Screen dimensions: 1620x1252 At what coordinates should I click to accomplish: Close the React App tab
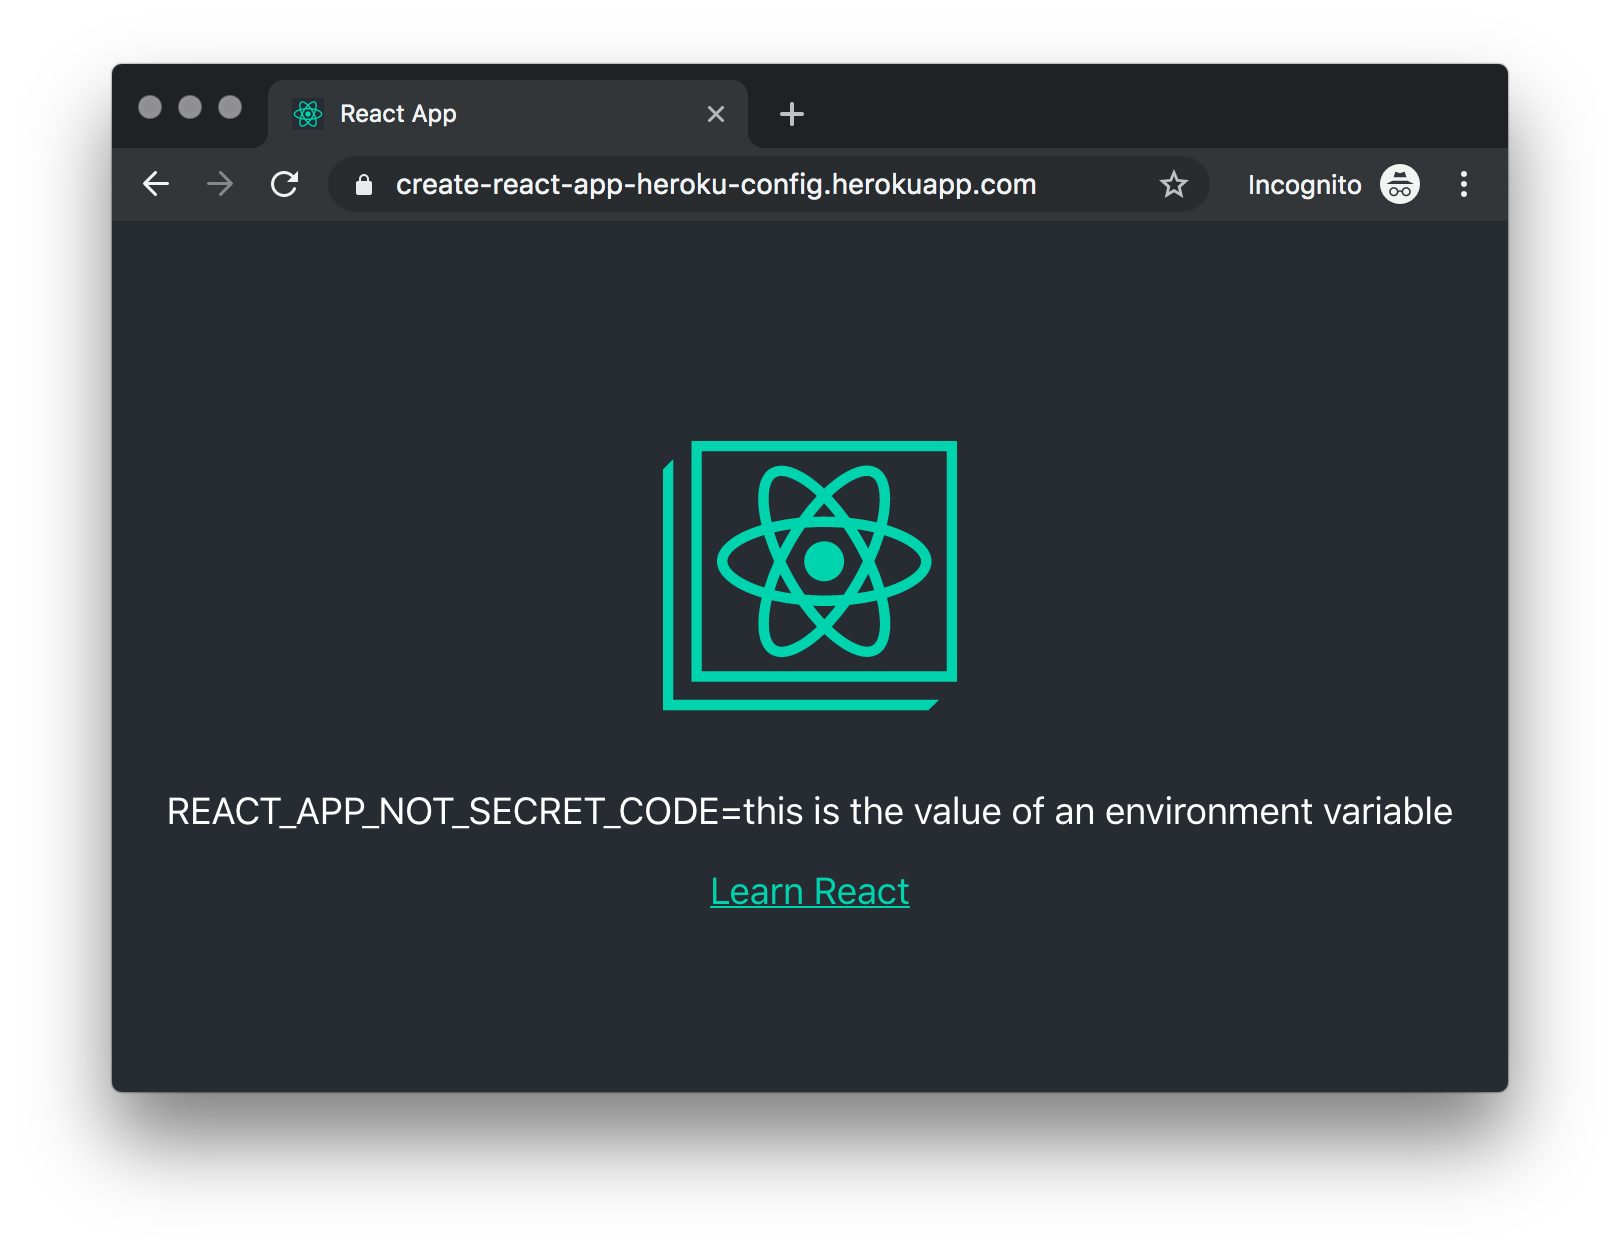[x=716, y=114]
